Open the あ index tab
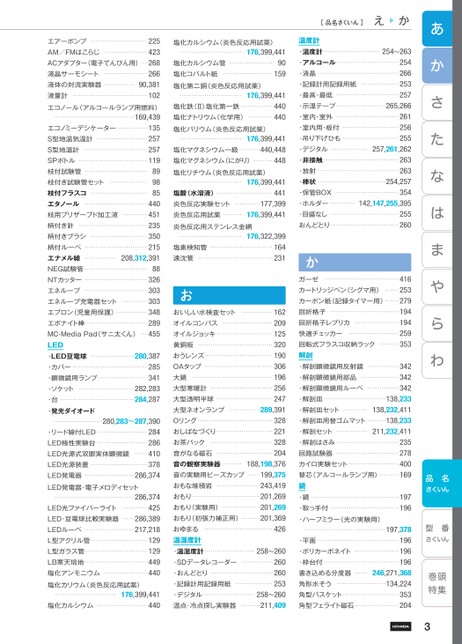Screen dimensions: 462x644 [437, 28]
